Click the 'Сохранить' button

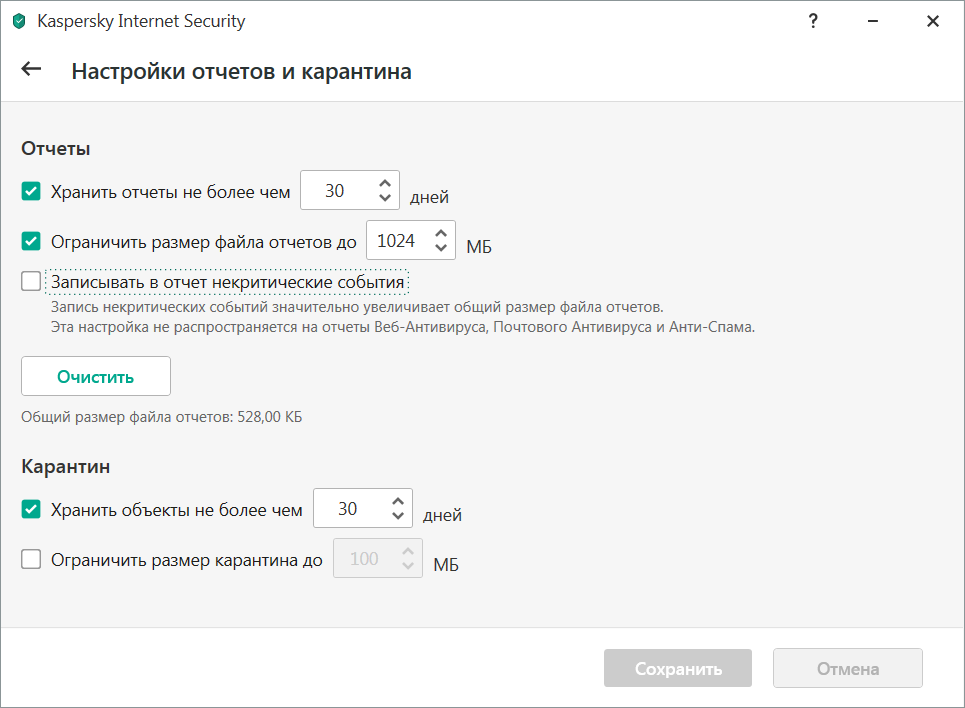tap(677, 669)
